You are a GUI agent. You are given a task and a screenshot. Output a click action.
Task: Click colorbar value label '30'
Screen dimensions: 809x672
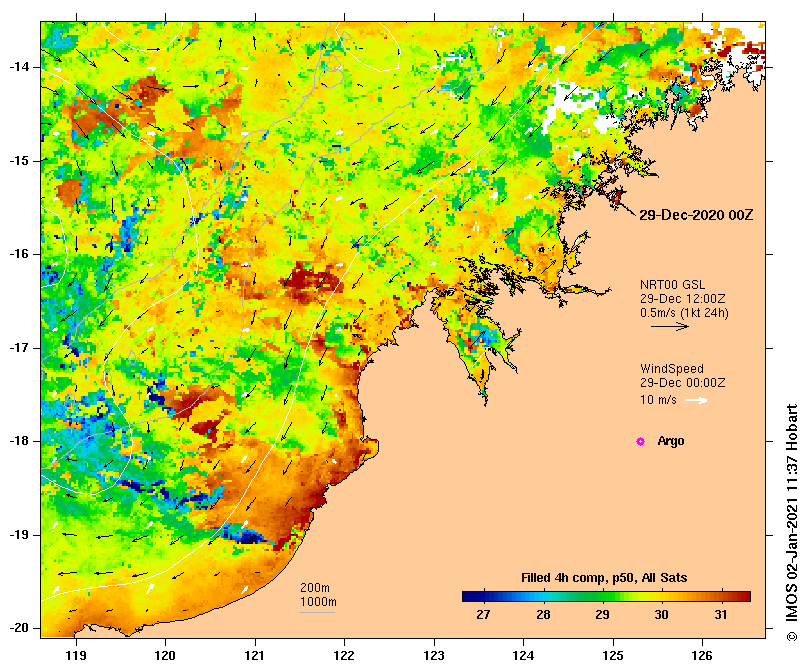tap(661, 615)
